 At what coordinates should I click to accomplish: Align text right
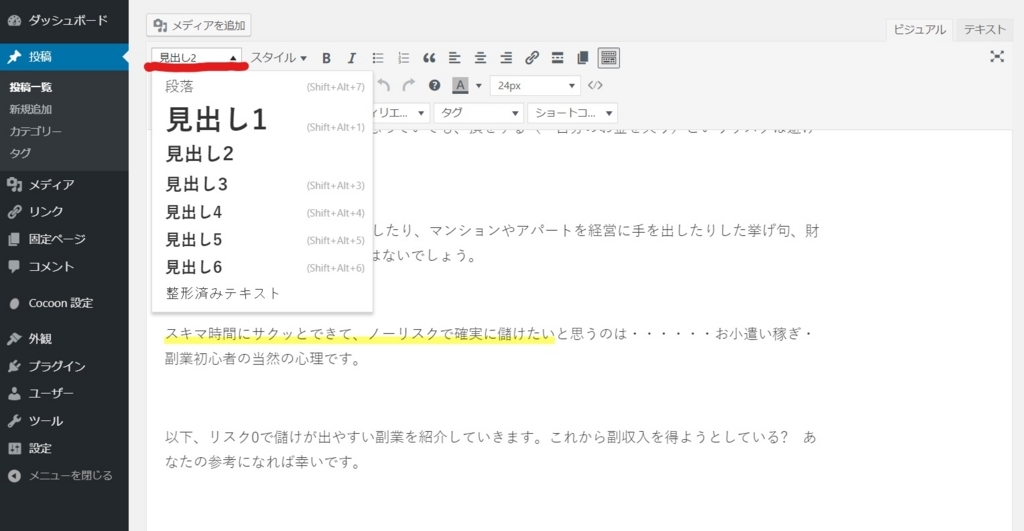pyautogui.click(x=506, y=58)
